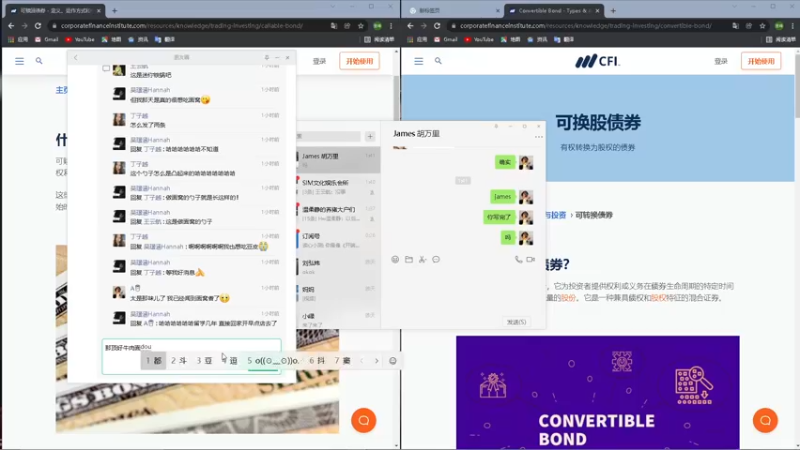
Task: Open Gmail bookmark in right browser
Action: [x=446, y=39]
